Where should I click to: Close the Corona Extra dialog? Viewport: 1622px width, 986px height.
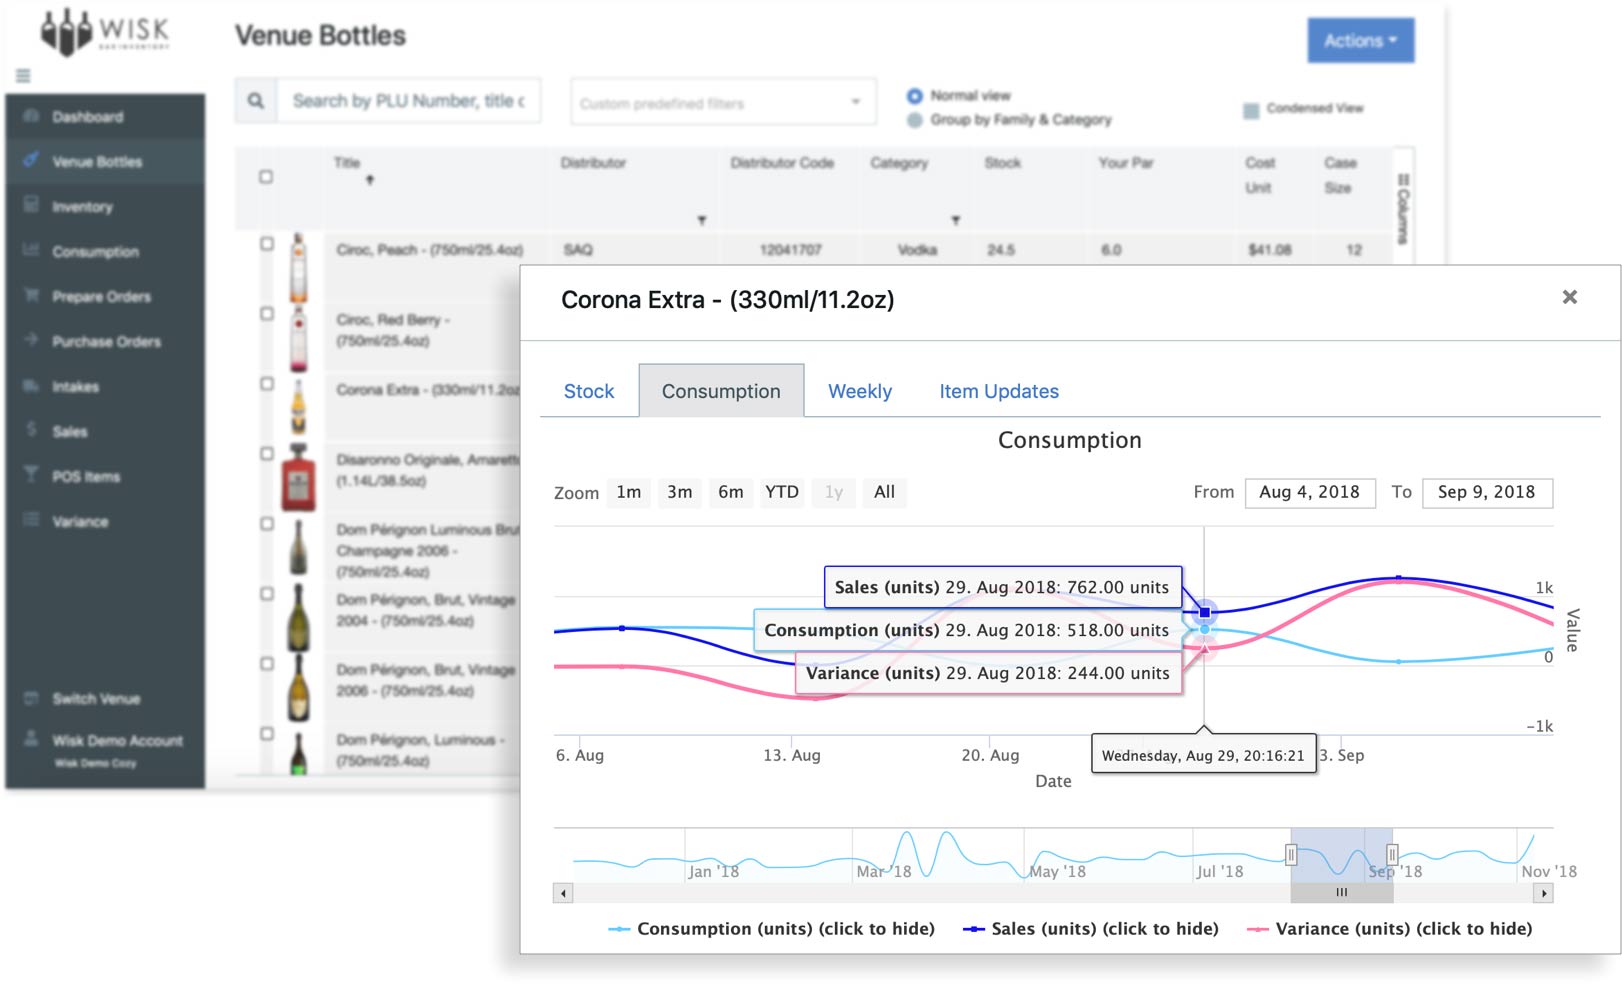pyautogui.click(x=1569, y=297)
